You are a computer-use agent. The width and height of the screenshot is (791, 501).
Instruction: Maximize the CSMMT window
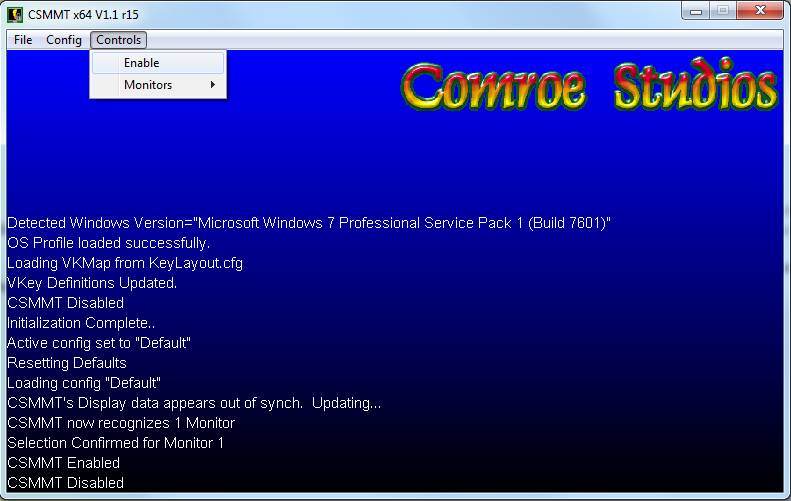(723, 12)
